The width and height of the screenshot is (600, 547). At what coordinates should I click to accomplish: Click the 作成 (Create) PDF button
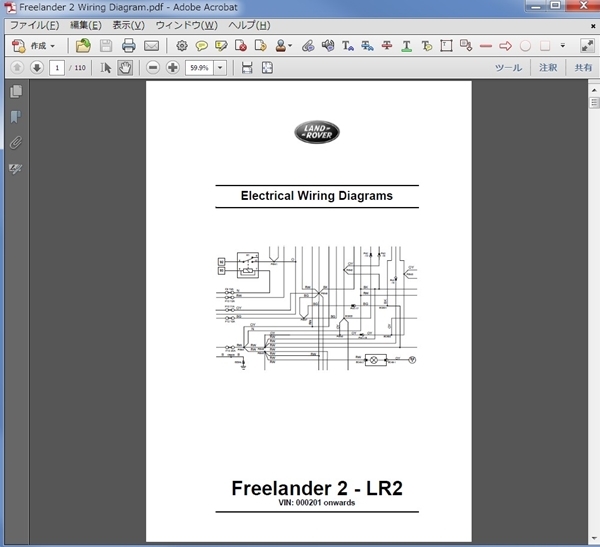point(34,46)
